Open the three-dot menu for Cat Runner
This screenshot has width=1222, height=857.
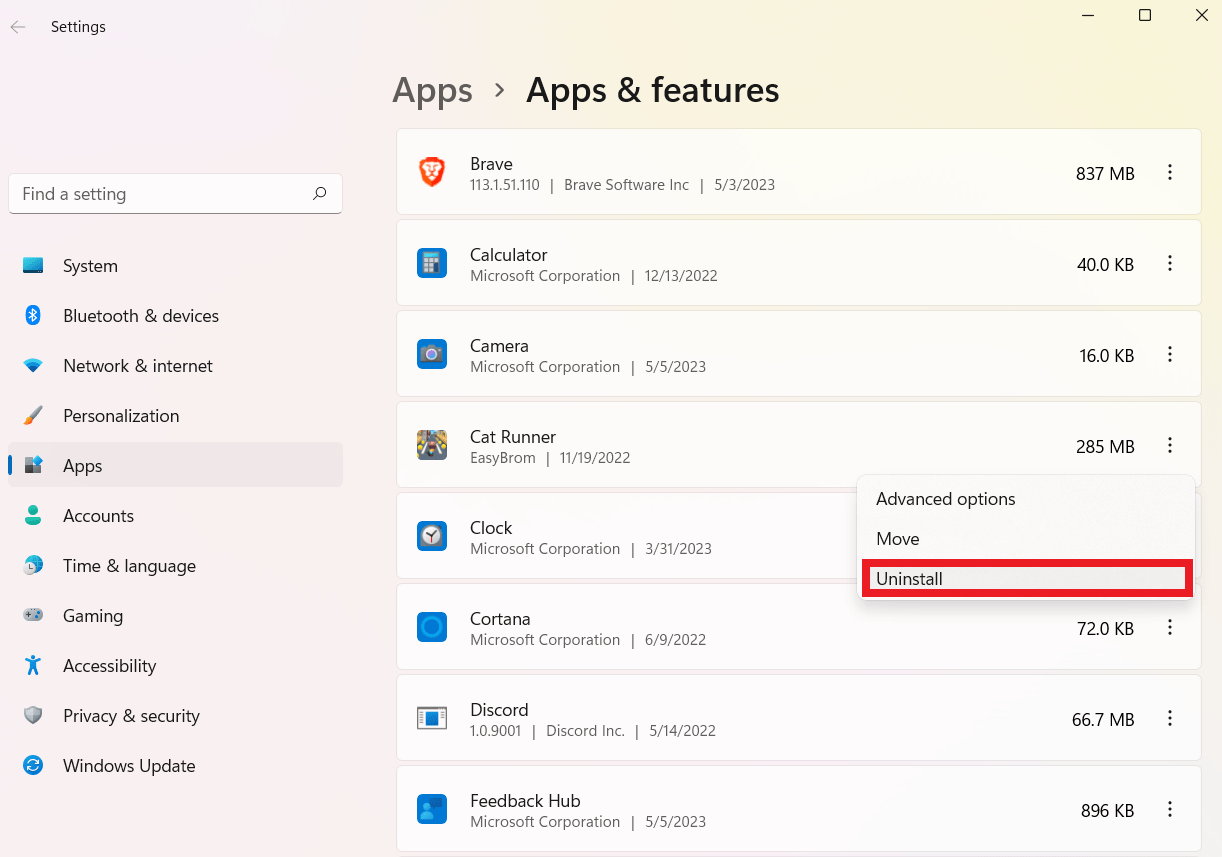[x=1170, y=446]
